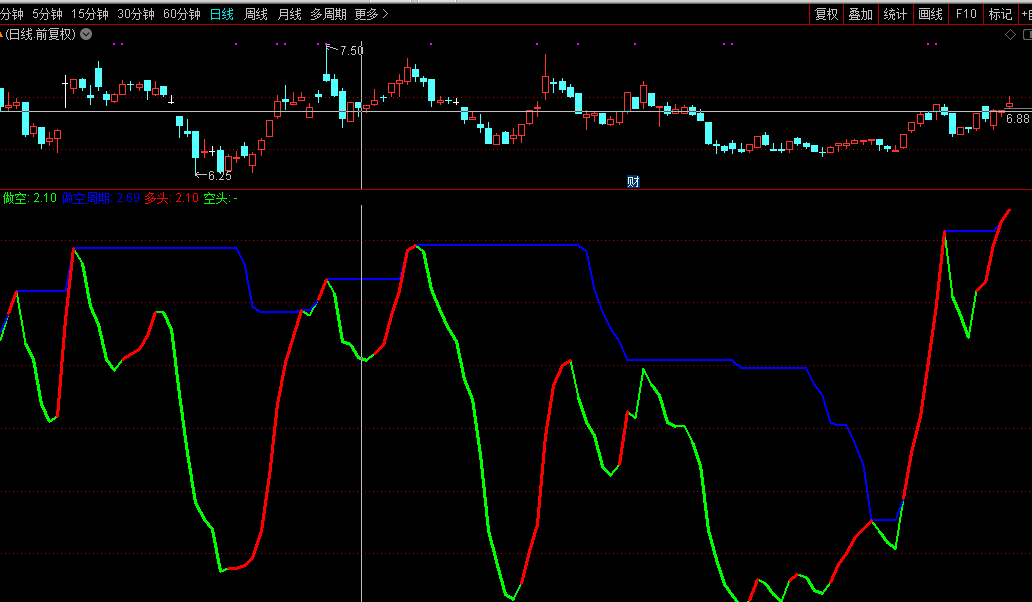
Task: Select the 月线 monthly chart tab
Action: (289, 14)
